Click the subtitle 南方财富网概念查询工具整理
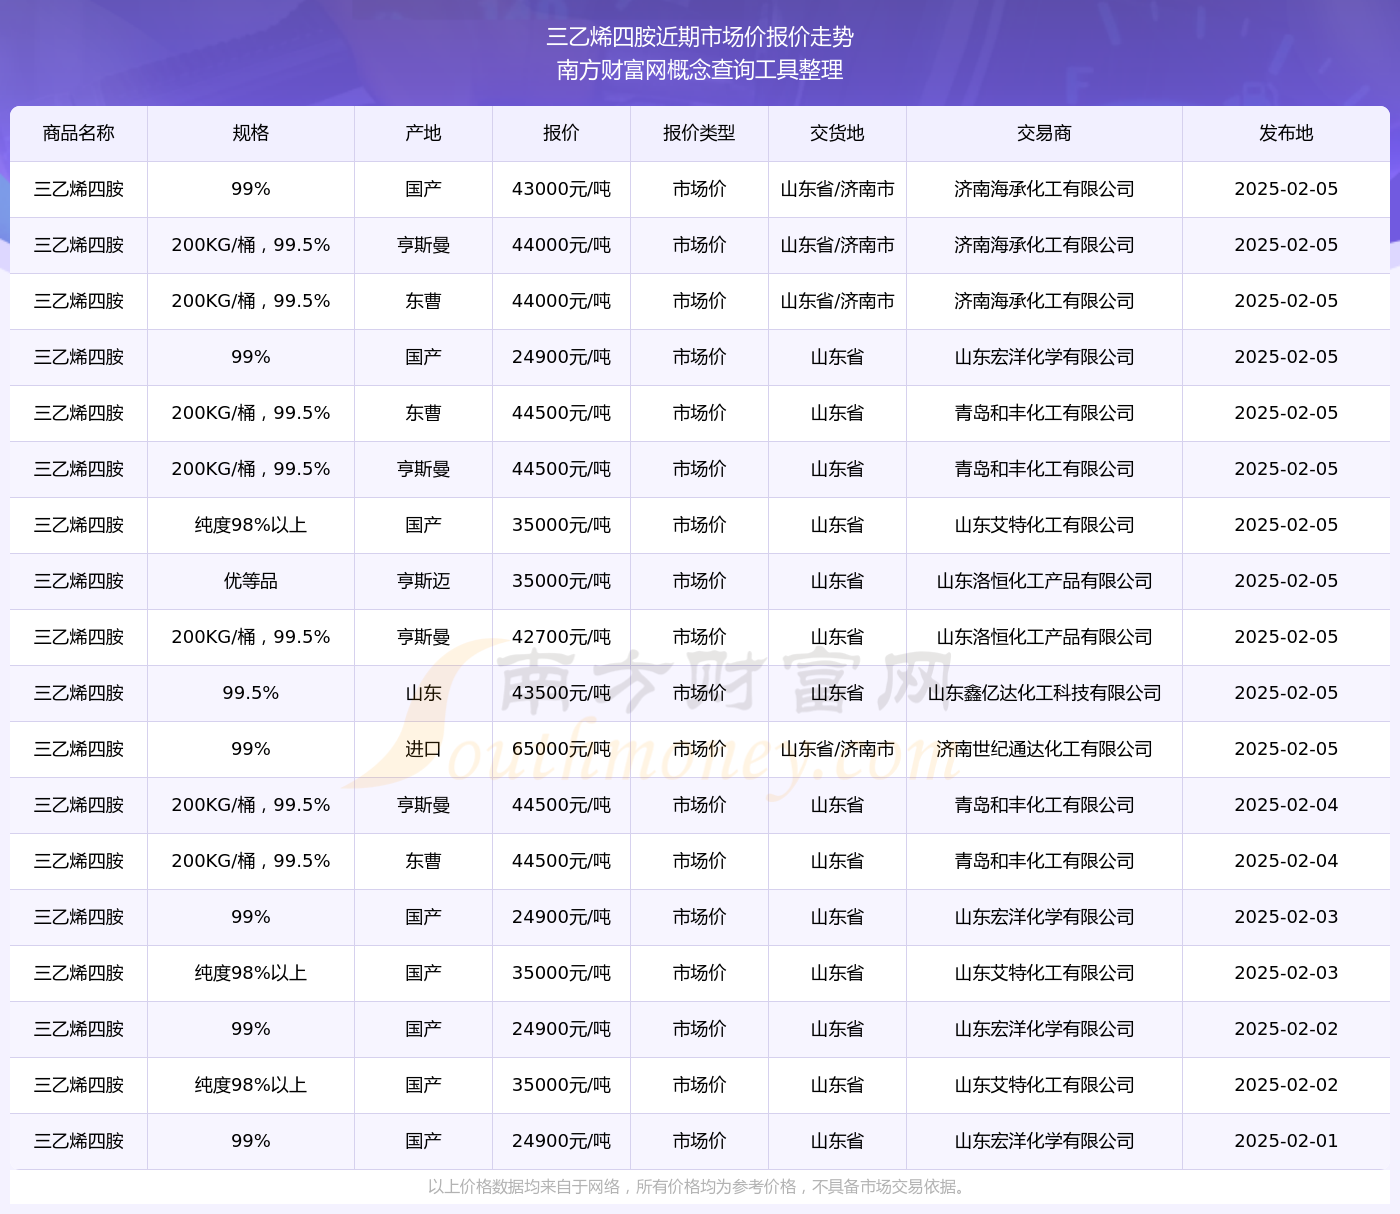The image size is (1400, 1214). click(700, 70)
